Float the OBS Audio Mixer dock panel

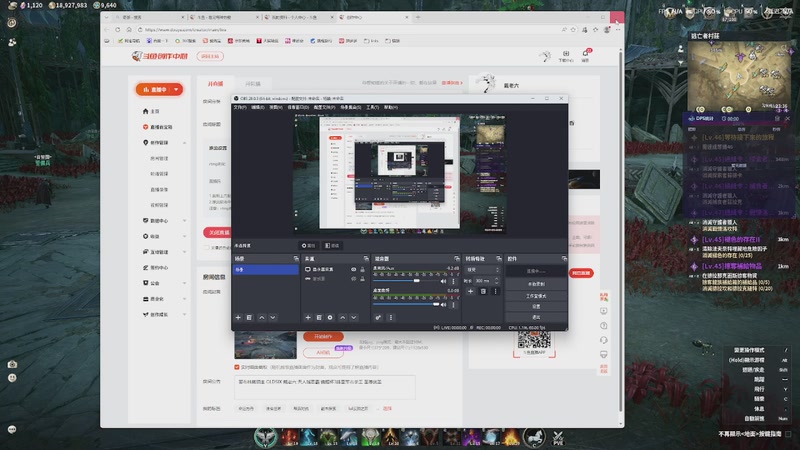coord(457,259)
